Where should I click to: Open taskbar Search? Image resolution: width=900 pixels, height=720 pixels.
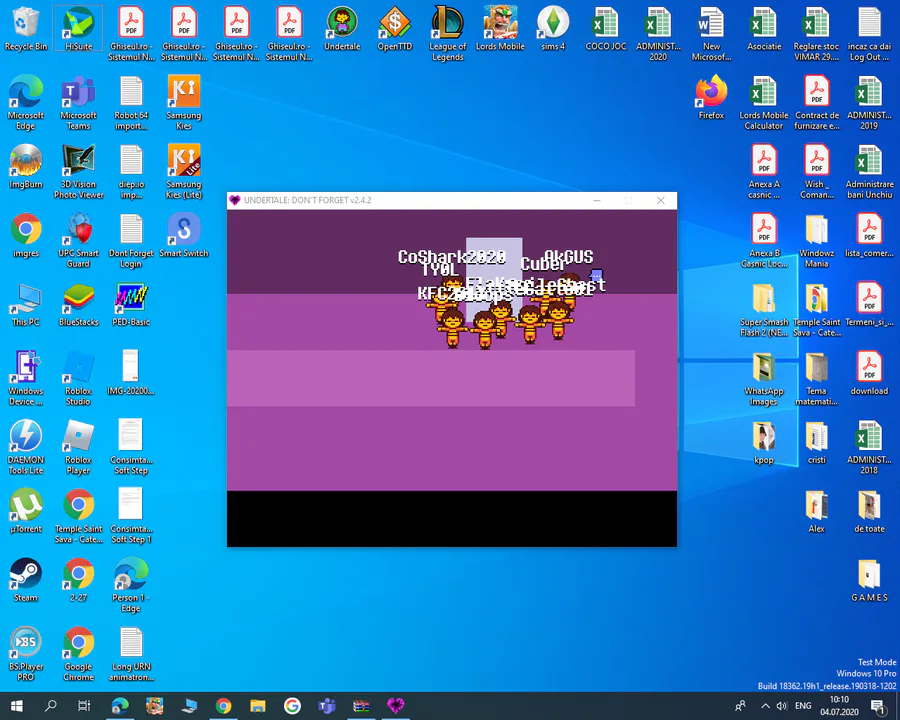[x=51, y=706]
